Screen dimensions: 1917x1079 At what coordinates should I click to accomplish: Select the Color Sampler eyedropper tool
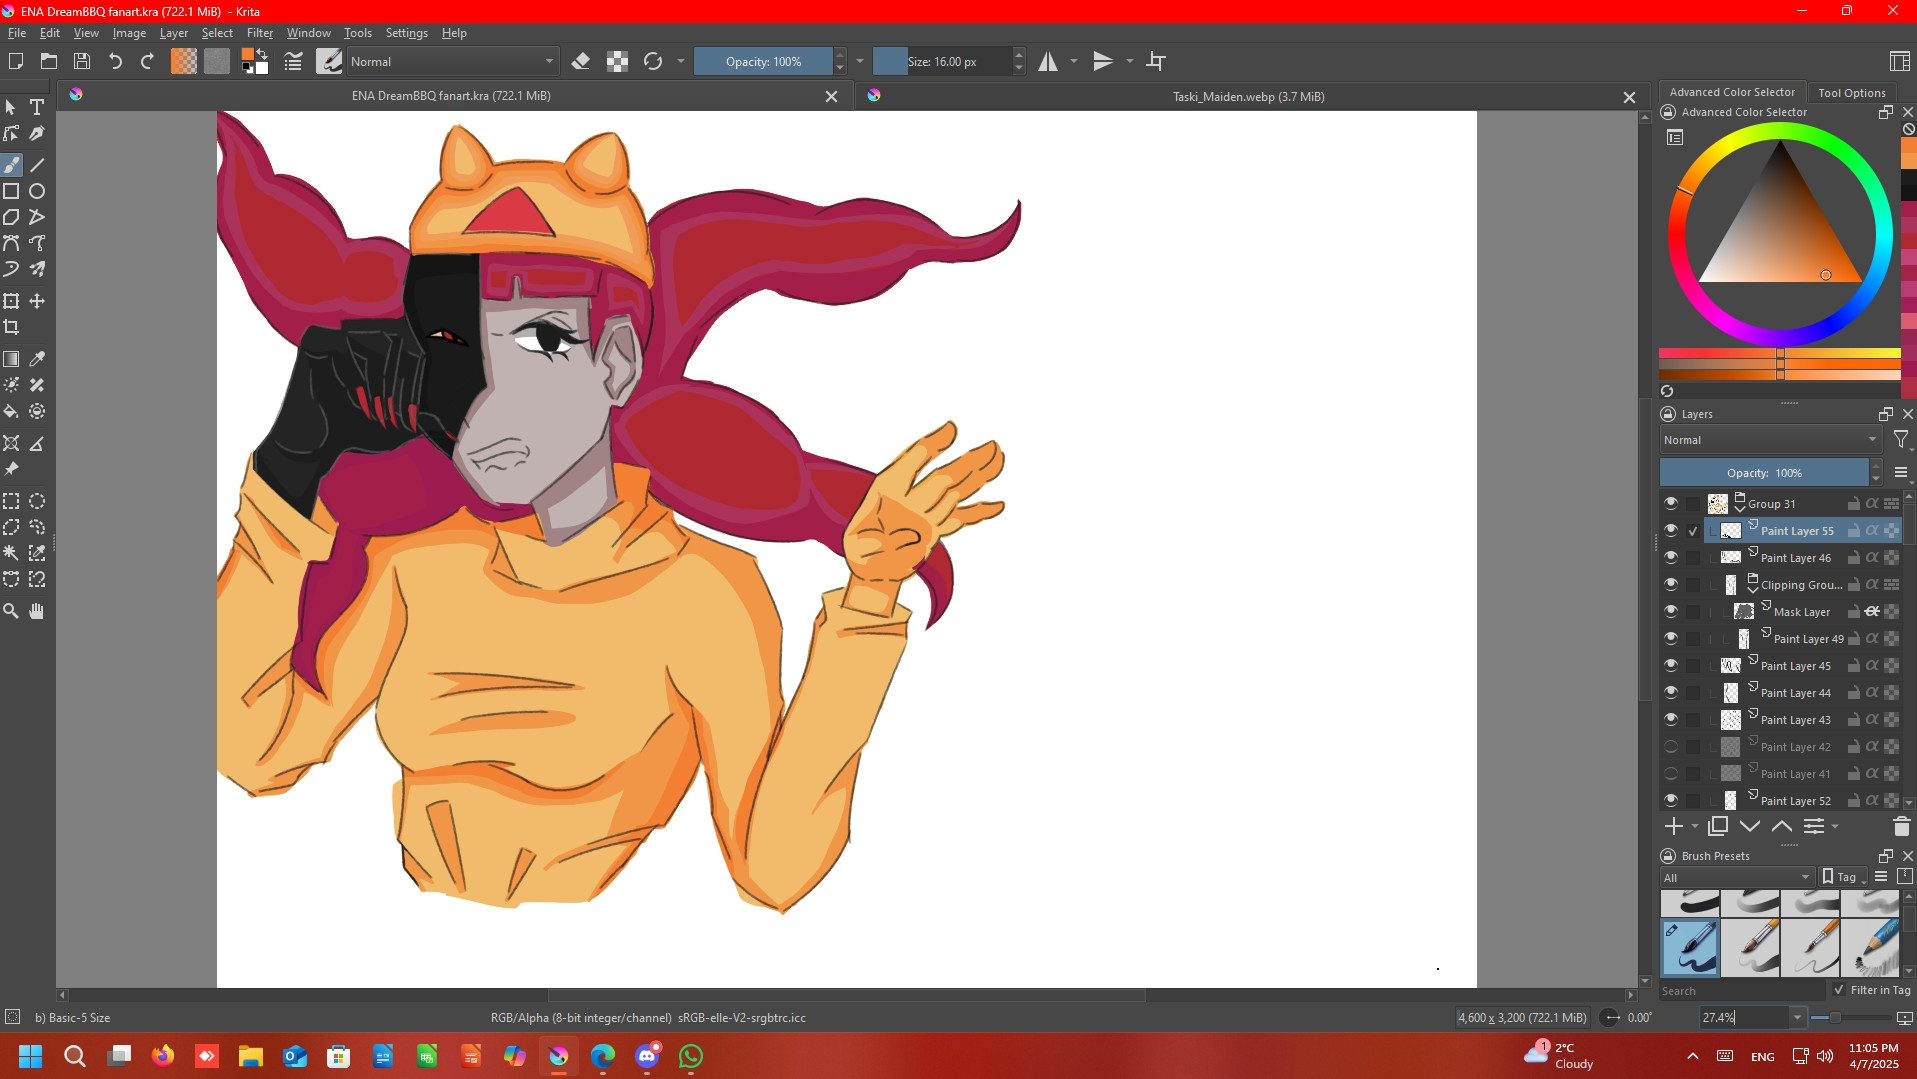(37, 359)
